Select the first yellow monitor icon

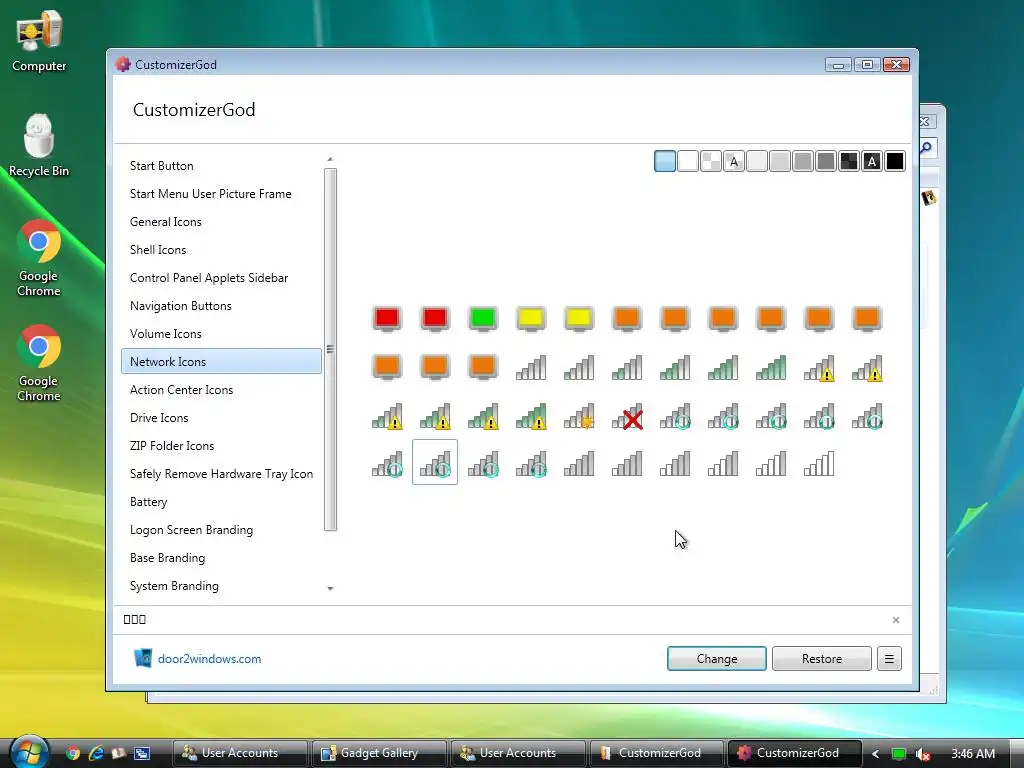531,319
